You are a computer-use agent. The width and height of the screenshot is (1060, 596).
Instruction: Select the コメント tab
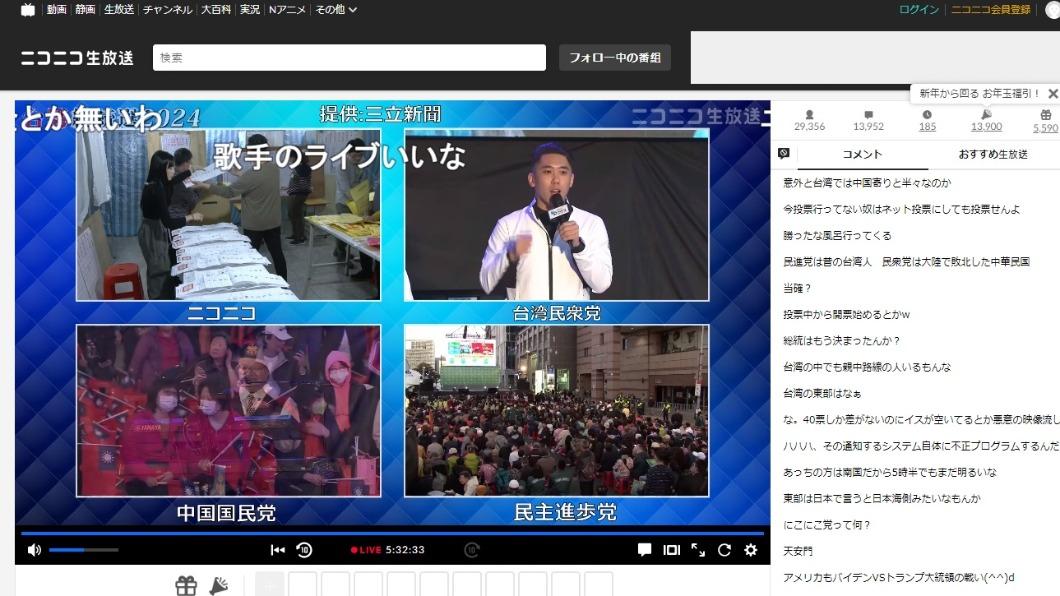862,154
